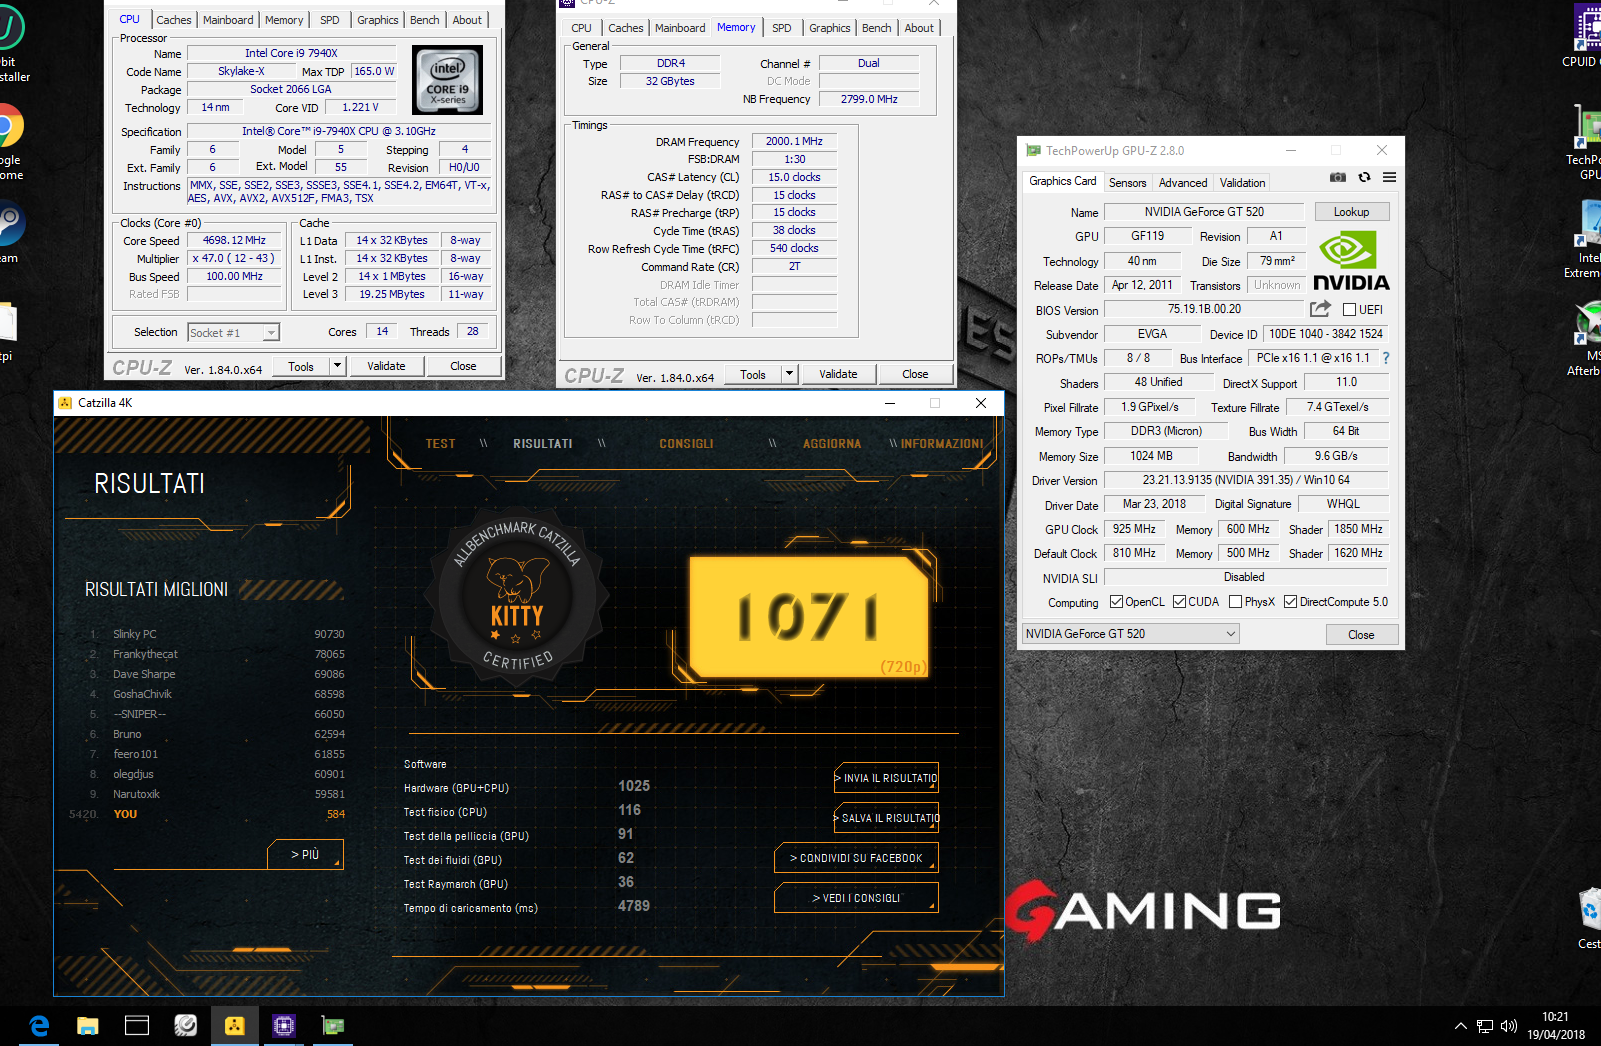
Task: Click the network icon in system tray
Action: [1485, 1026]
